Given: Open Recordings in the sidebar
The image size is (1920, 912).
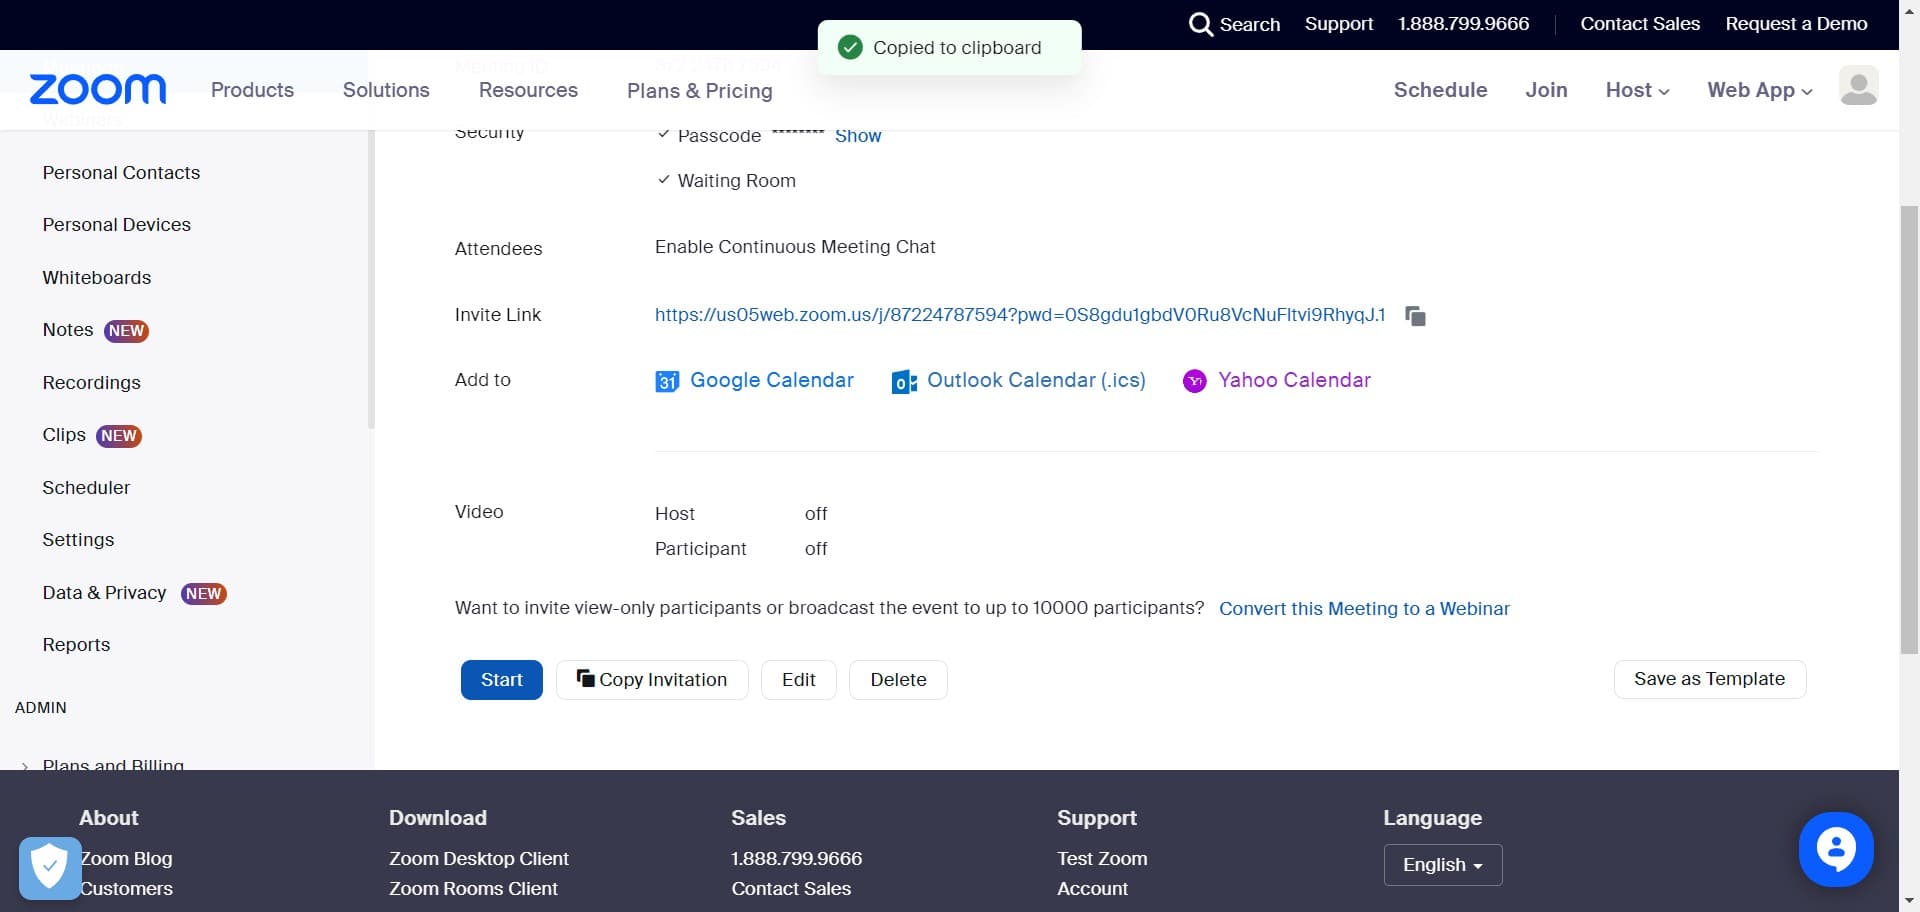Looking at the screenshot, I should (91, 383).
